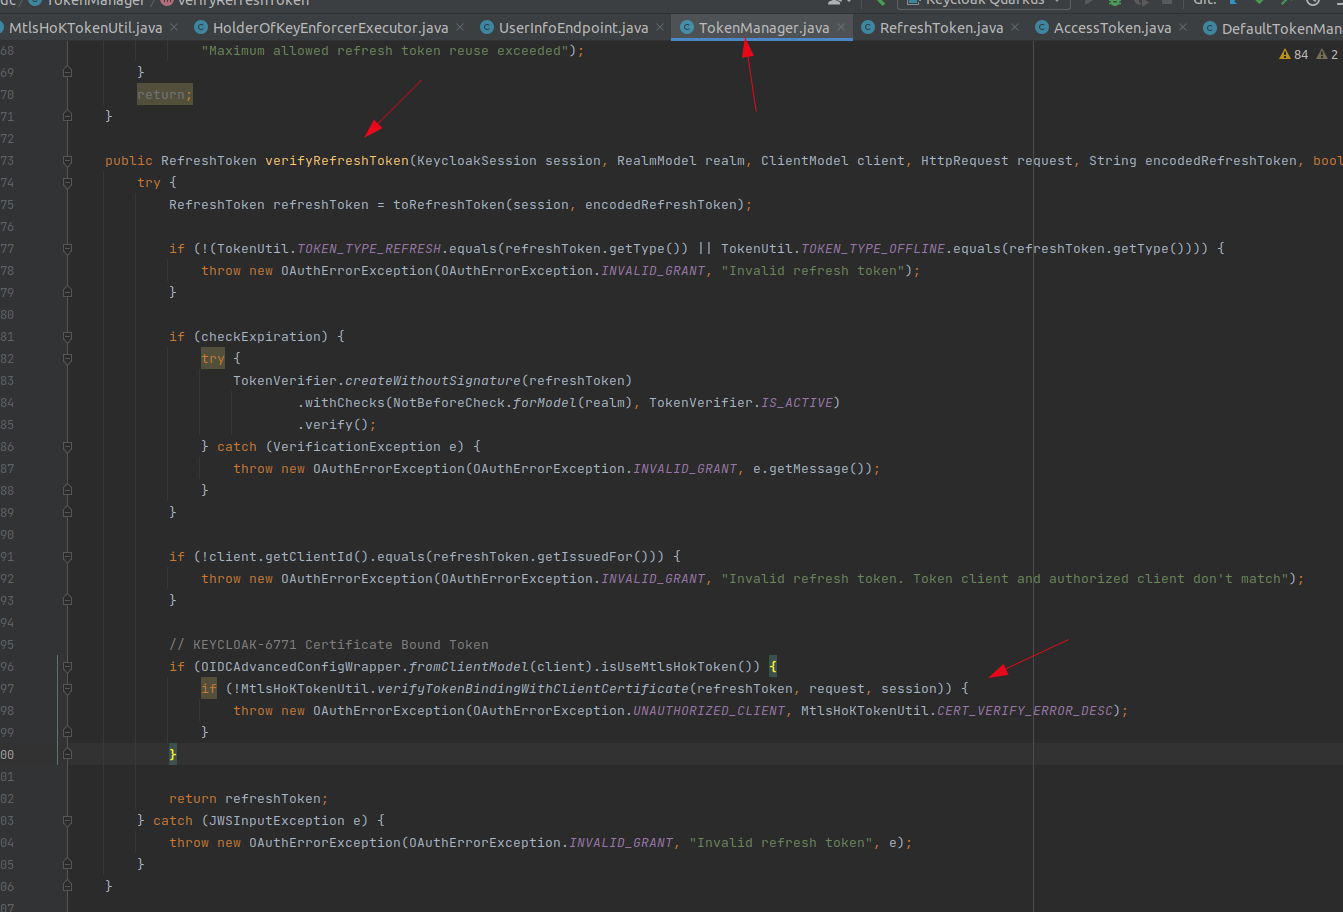
Task: Click the class icon on RefreshToken.java tab
Action: (x=868, y=28)
